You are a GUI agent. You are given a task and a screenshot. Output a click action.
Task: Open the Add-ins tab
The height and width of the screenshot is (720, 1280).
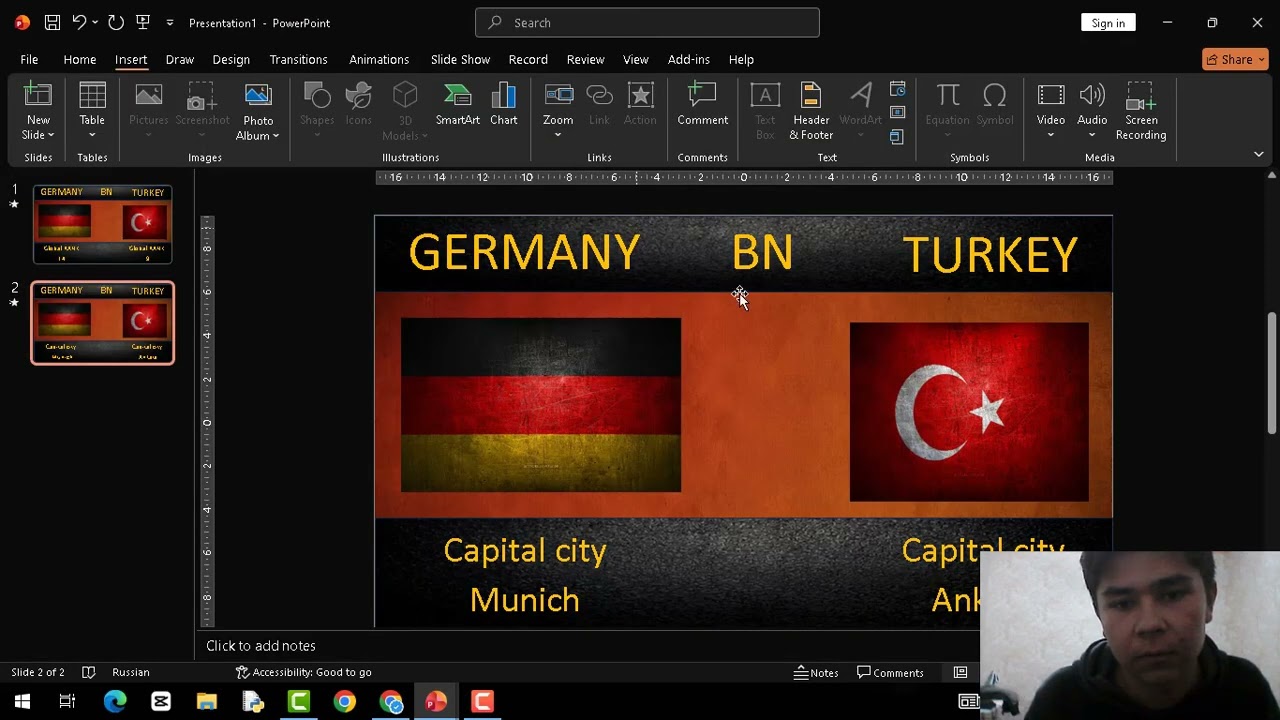[689, 59]
